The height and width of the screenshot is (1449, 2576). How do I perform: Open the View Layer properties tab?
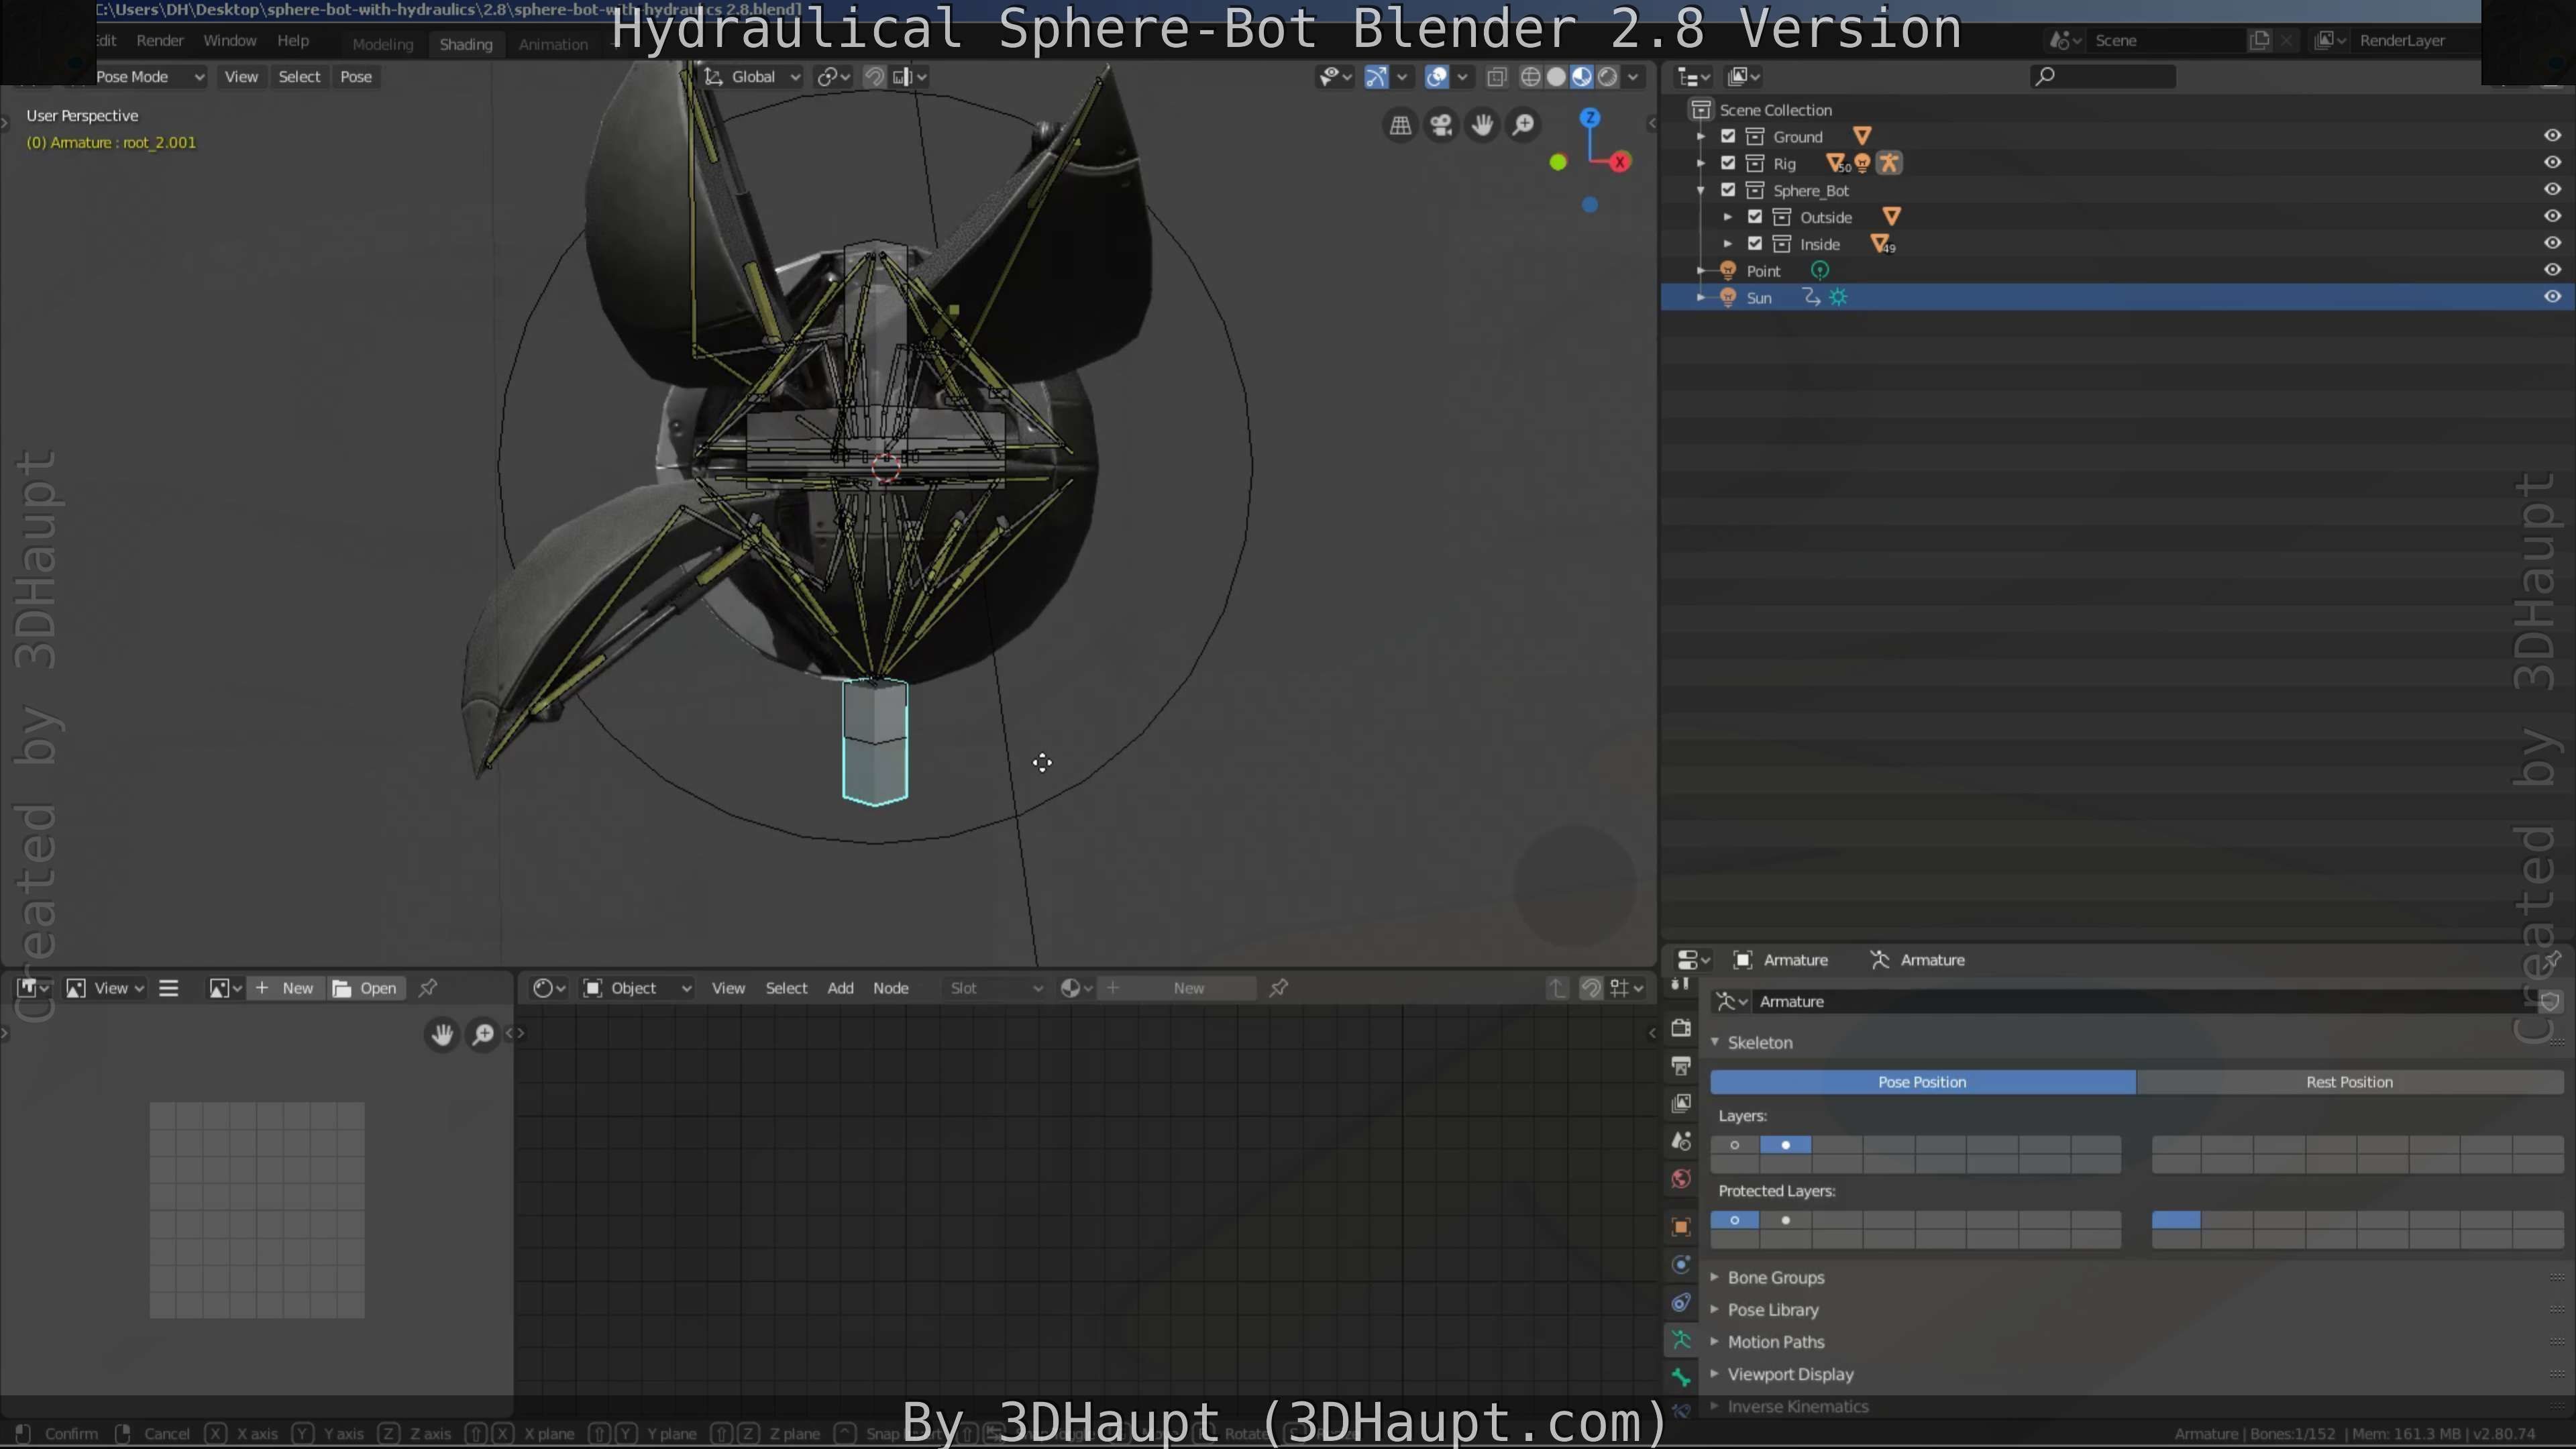coord(1681,1103)
